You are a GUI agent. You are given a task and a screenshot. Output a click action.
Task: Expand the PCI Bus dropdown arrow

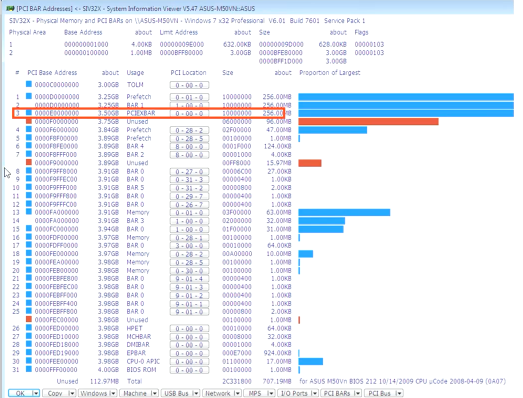point(399,393)
